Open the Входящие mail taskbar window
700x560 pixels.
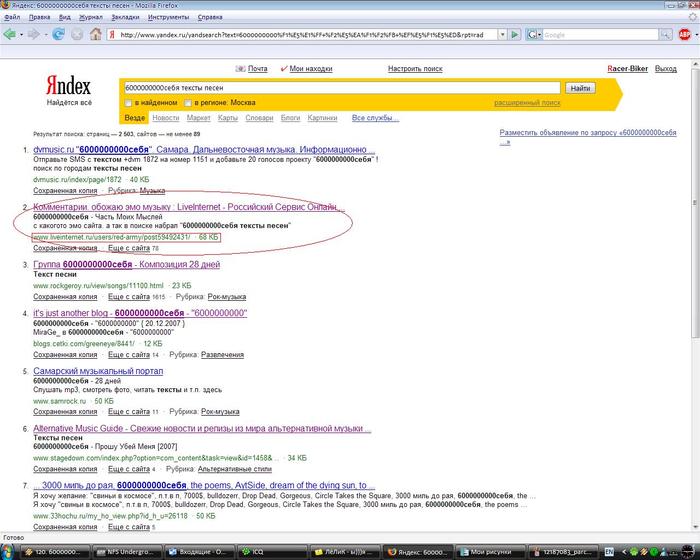tap(200, 552)
